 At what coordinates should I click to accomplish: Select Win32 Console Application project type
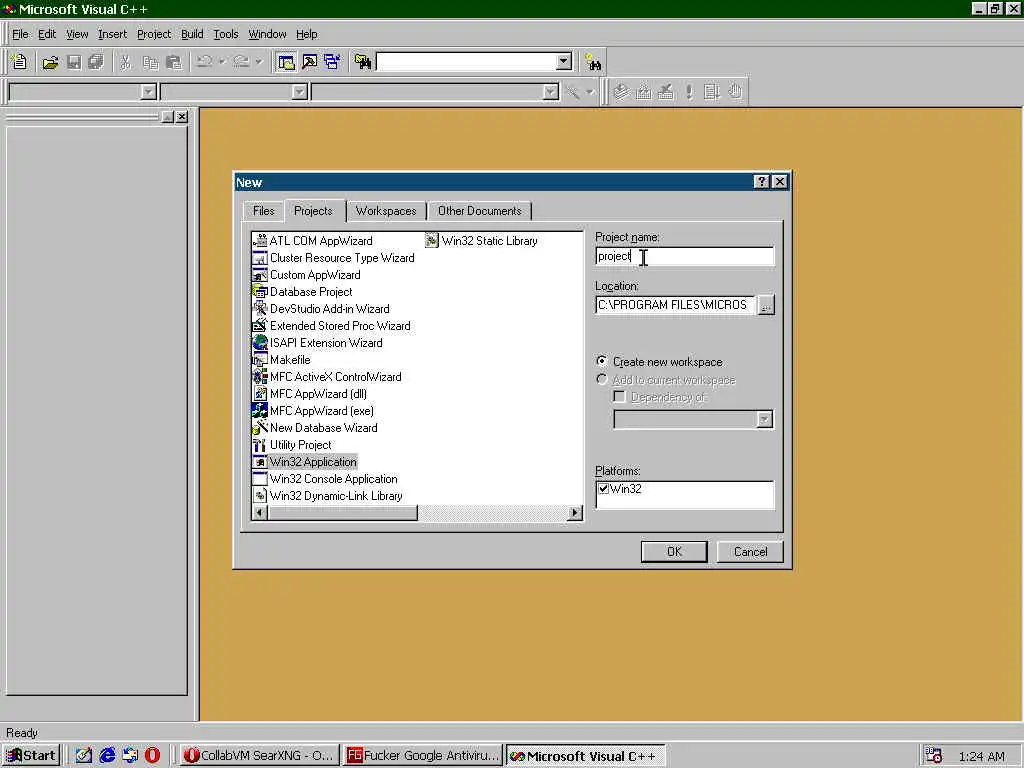pyautogui.click(x=325, y=479)
